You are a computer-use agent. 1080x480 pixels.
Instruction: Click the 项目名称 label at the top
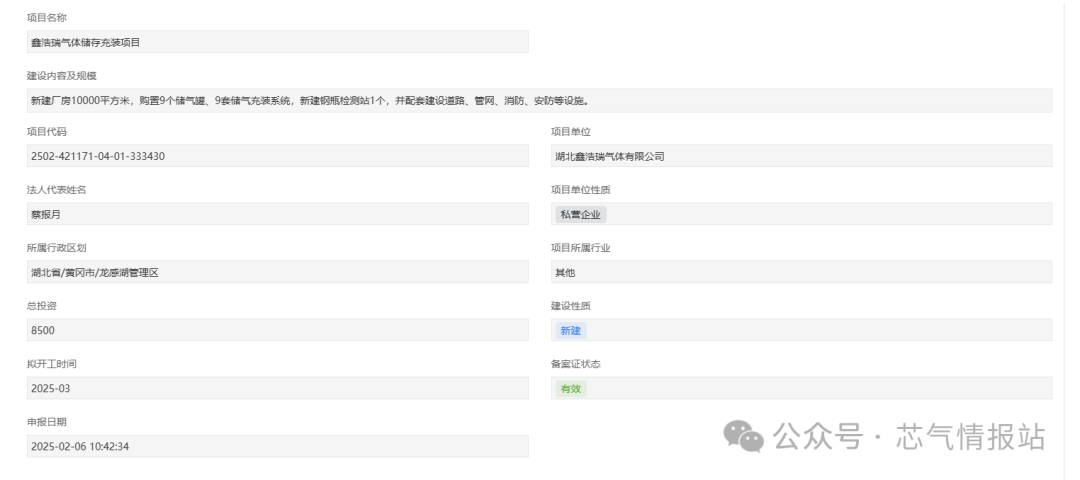(47, 18)
